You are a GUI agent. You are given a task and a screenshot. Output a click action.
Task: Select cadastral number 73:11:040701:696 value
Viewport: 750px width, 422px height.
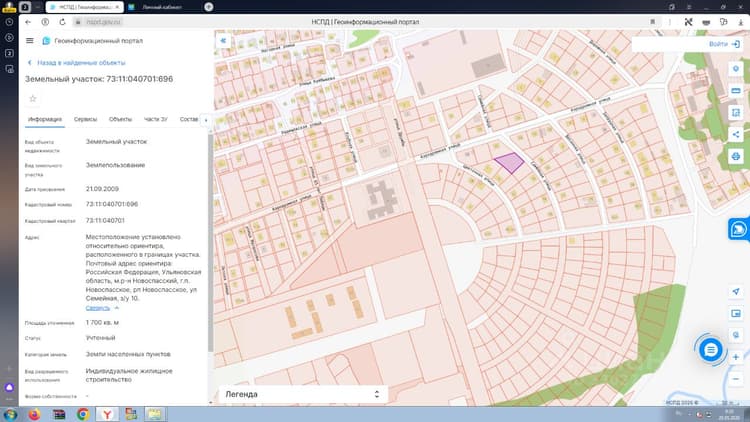pos(112,204)
